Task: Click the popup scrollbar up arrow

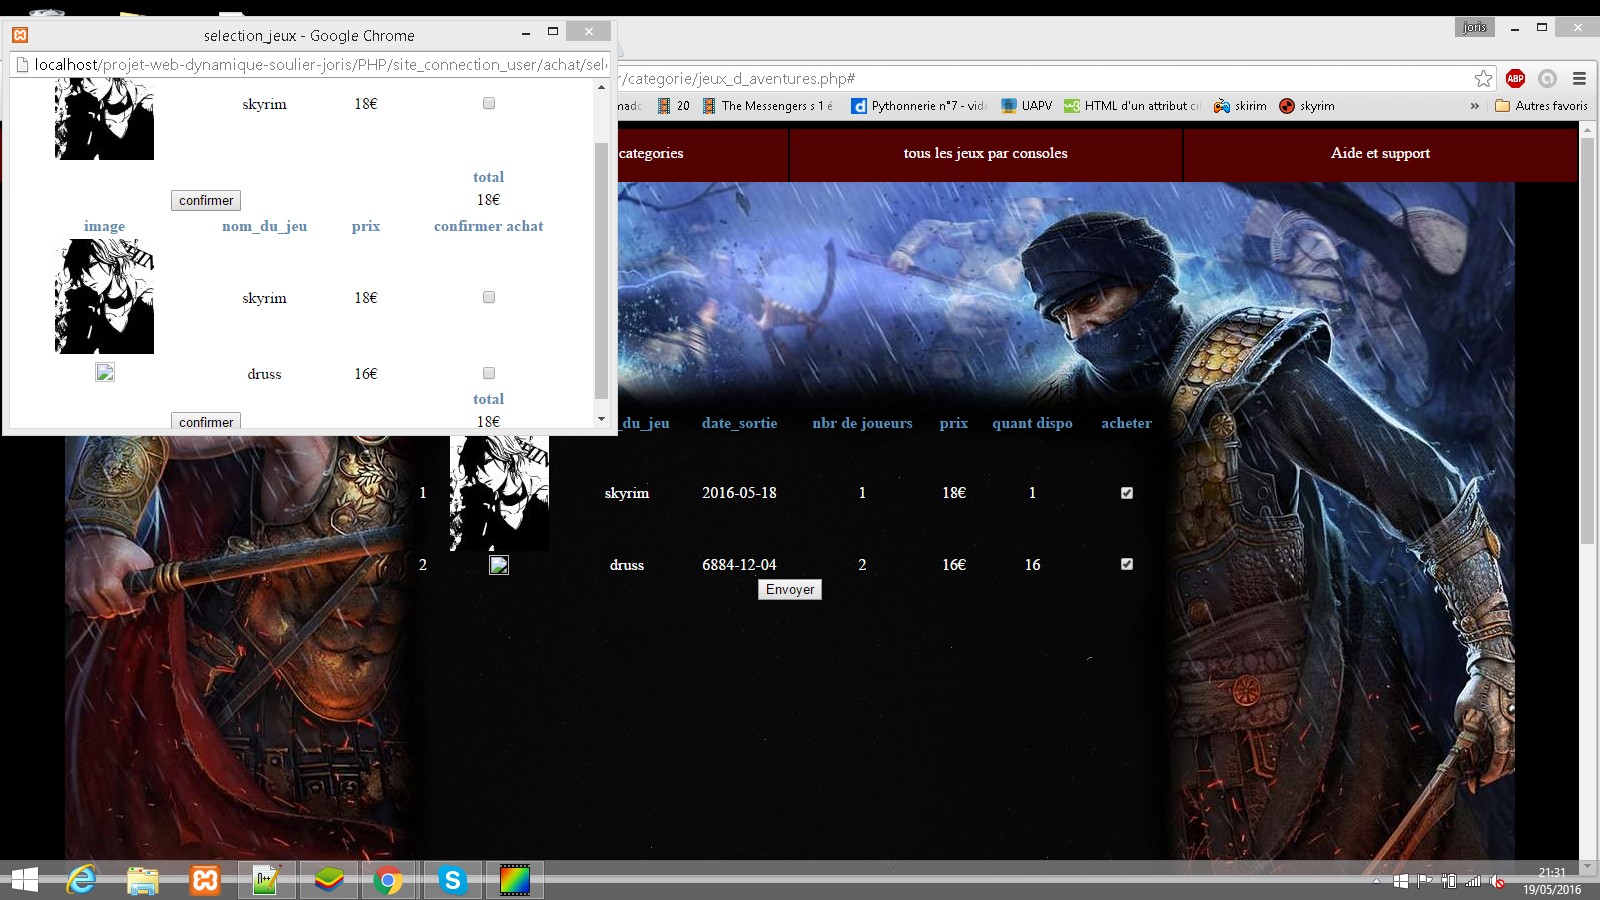Action: [601, 87]
